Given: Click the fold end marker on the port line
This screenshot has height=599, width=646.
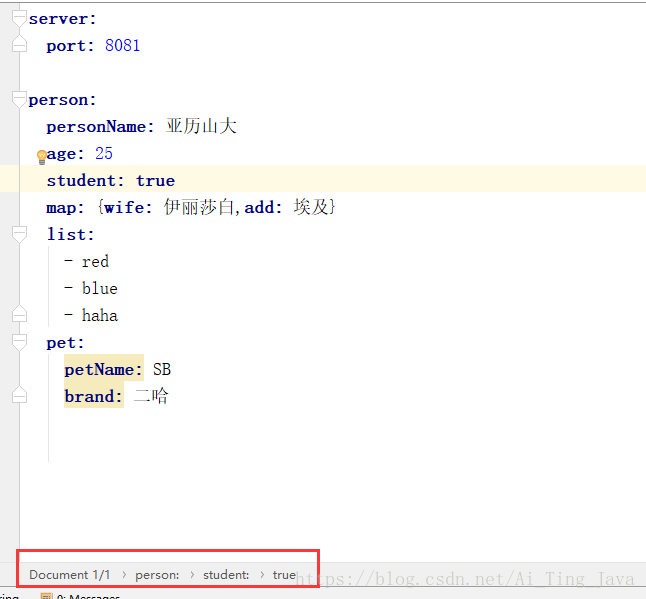Looking at the screenshot, I should (x=19, y=44).
